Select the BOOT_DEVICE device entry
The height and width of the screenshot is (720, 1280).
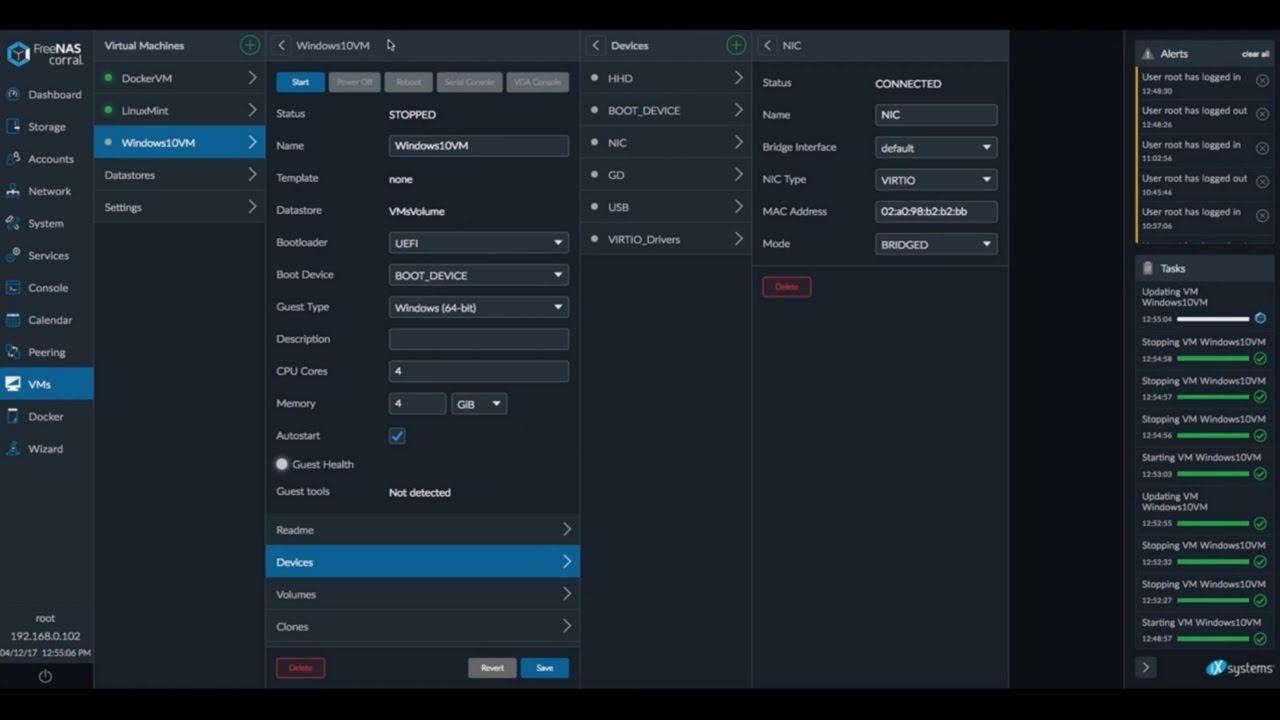(x=666, y=110)
